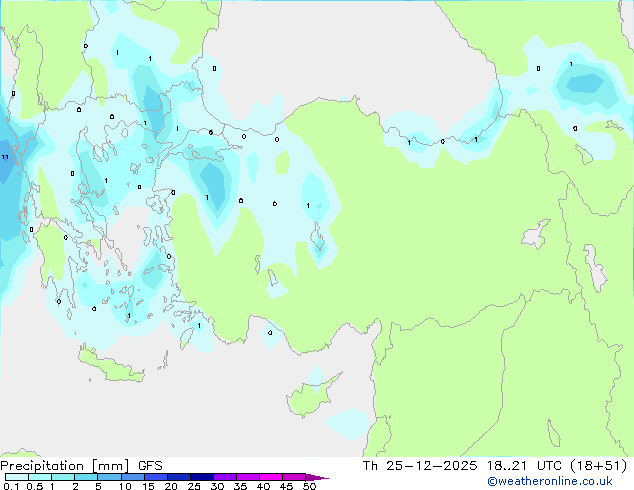Click the '50' legend scale label

click(x=309, y=486)
